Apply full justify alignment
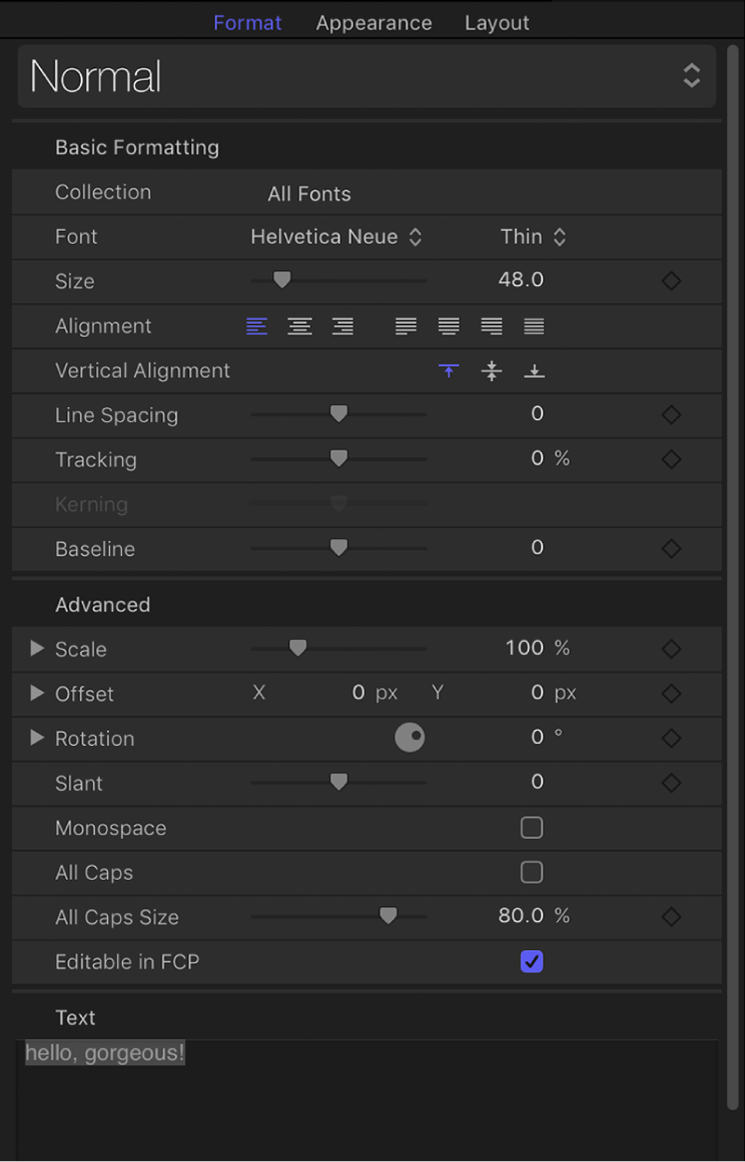745x1162 pixels. [x=533, y=326]
